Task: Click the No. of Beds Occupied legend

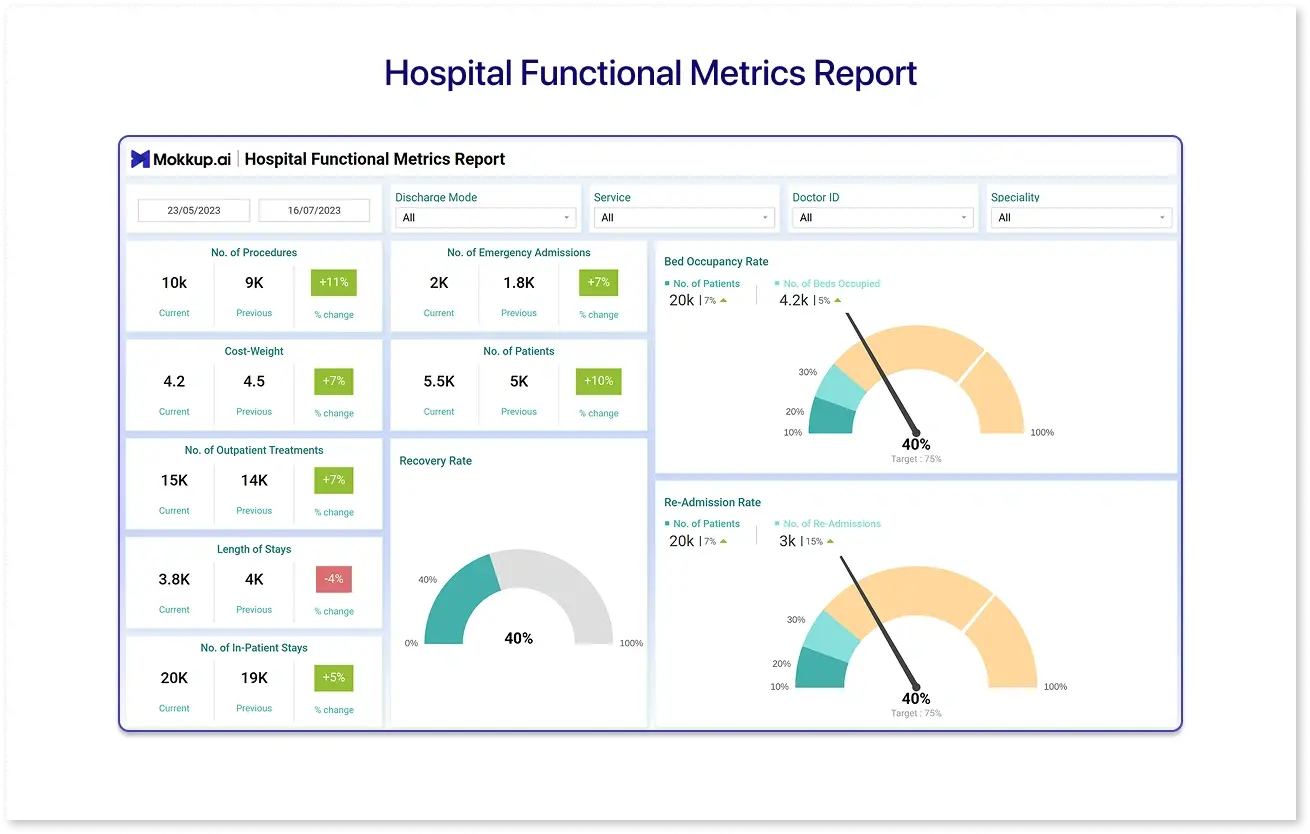Action: (831, 284)
